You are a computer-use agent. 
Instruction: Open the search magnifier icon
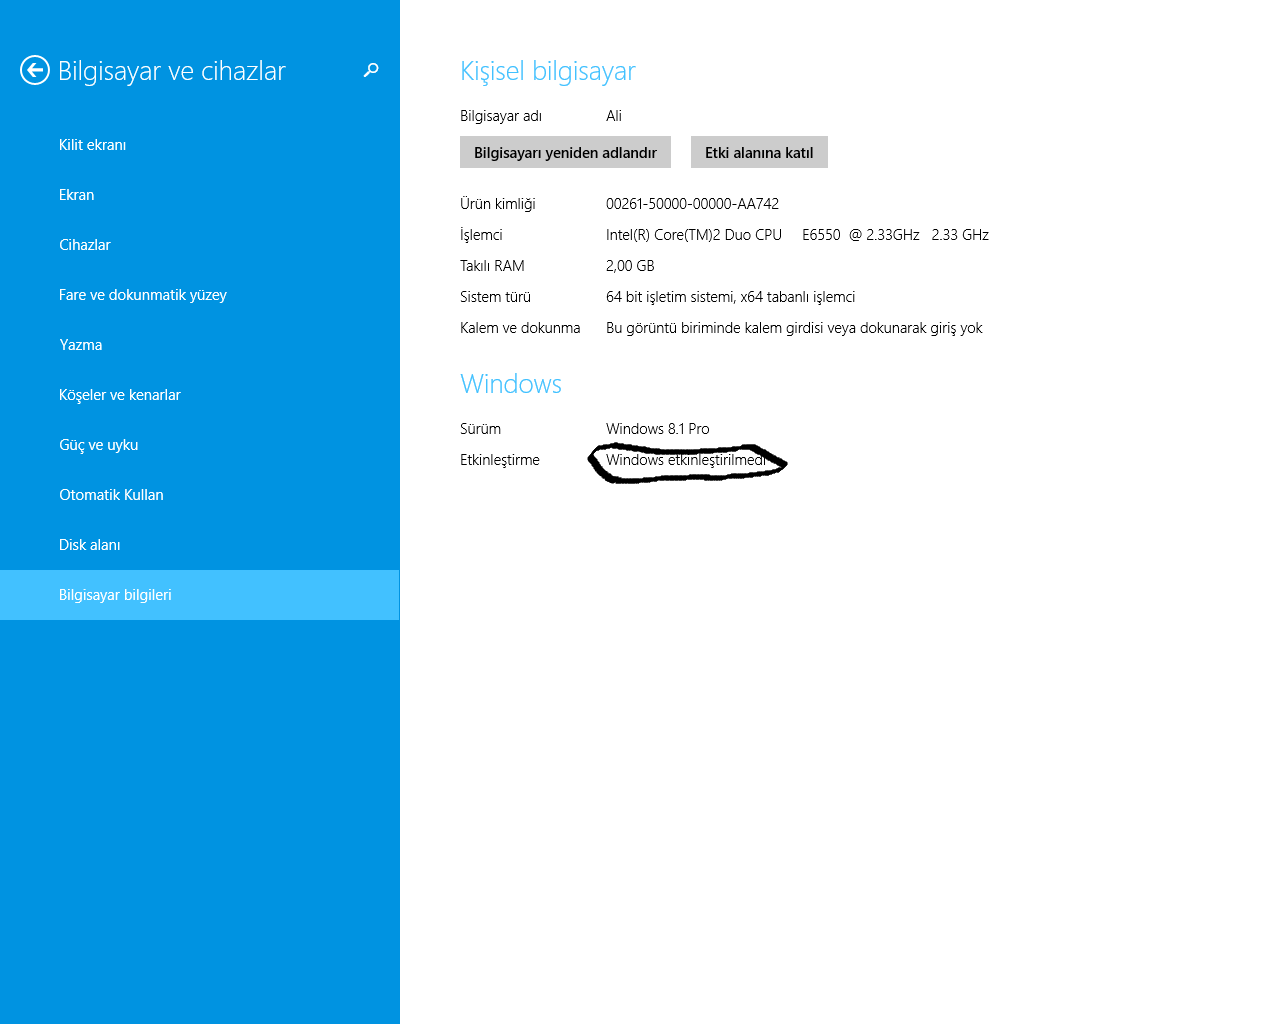[371, 70]
